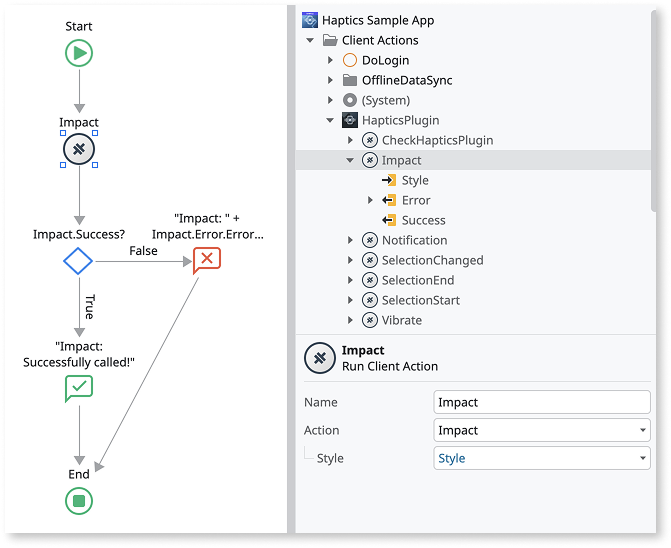The image size is (671, 548).
Task: Click the SelectionChanged action icon
Action: [370, 260]
